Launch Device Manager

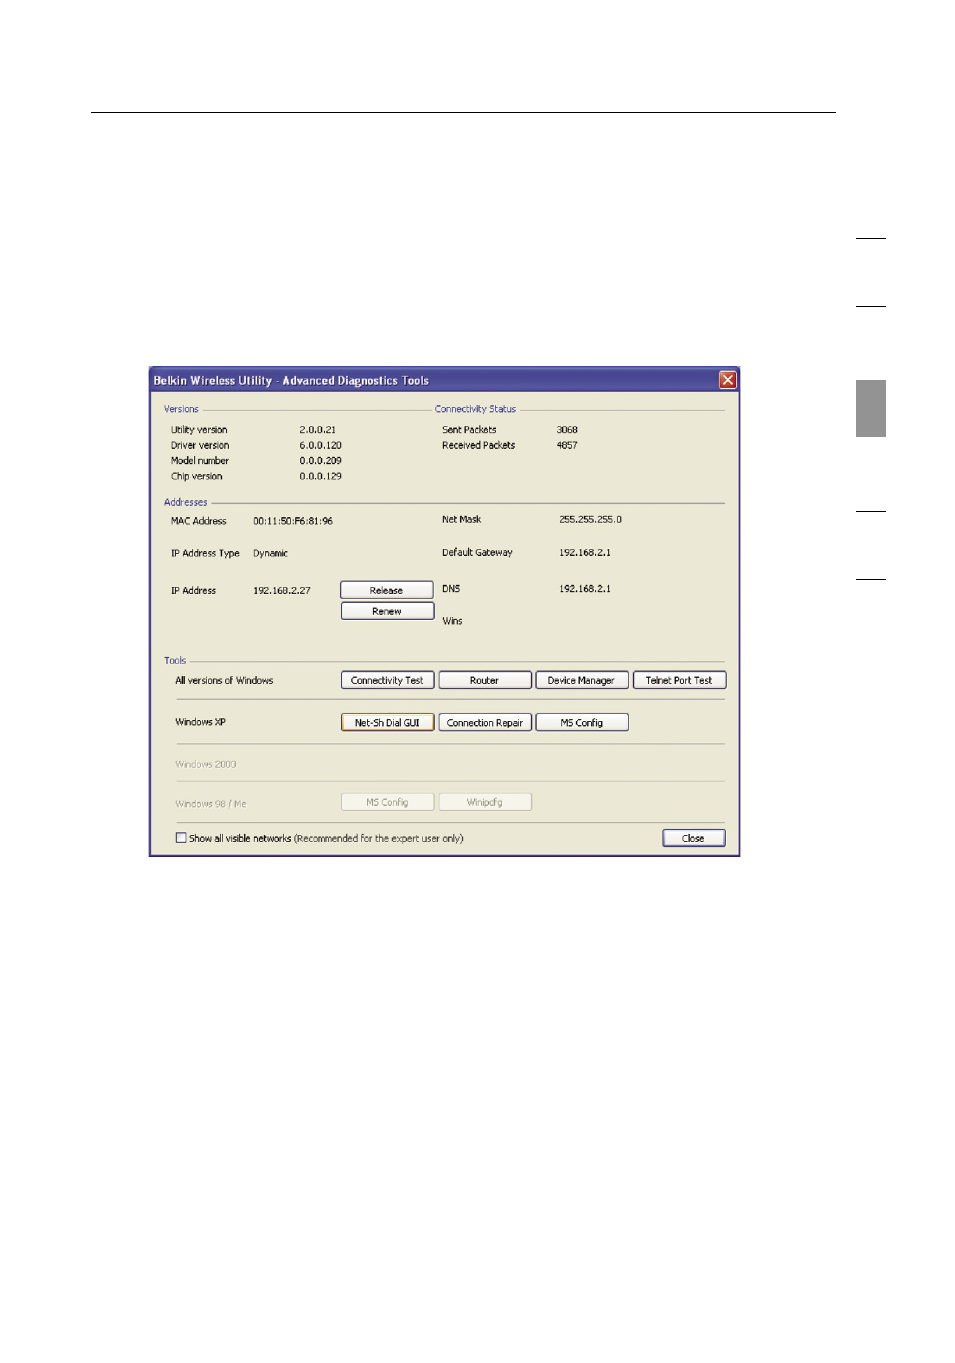coord(581,680)
